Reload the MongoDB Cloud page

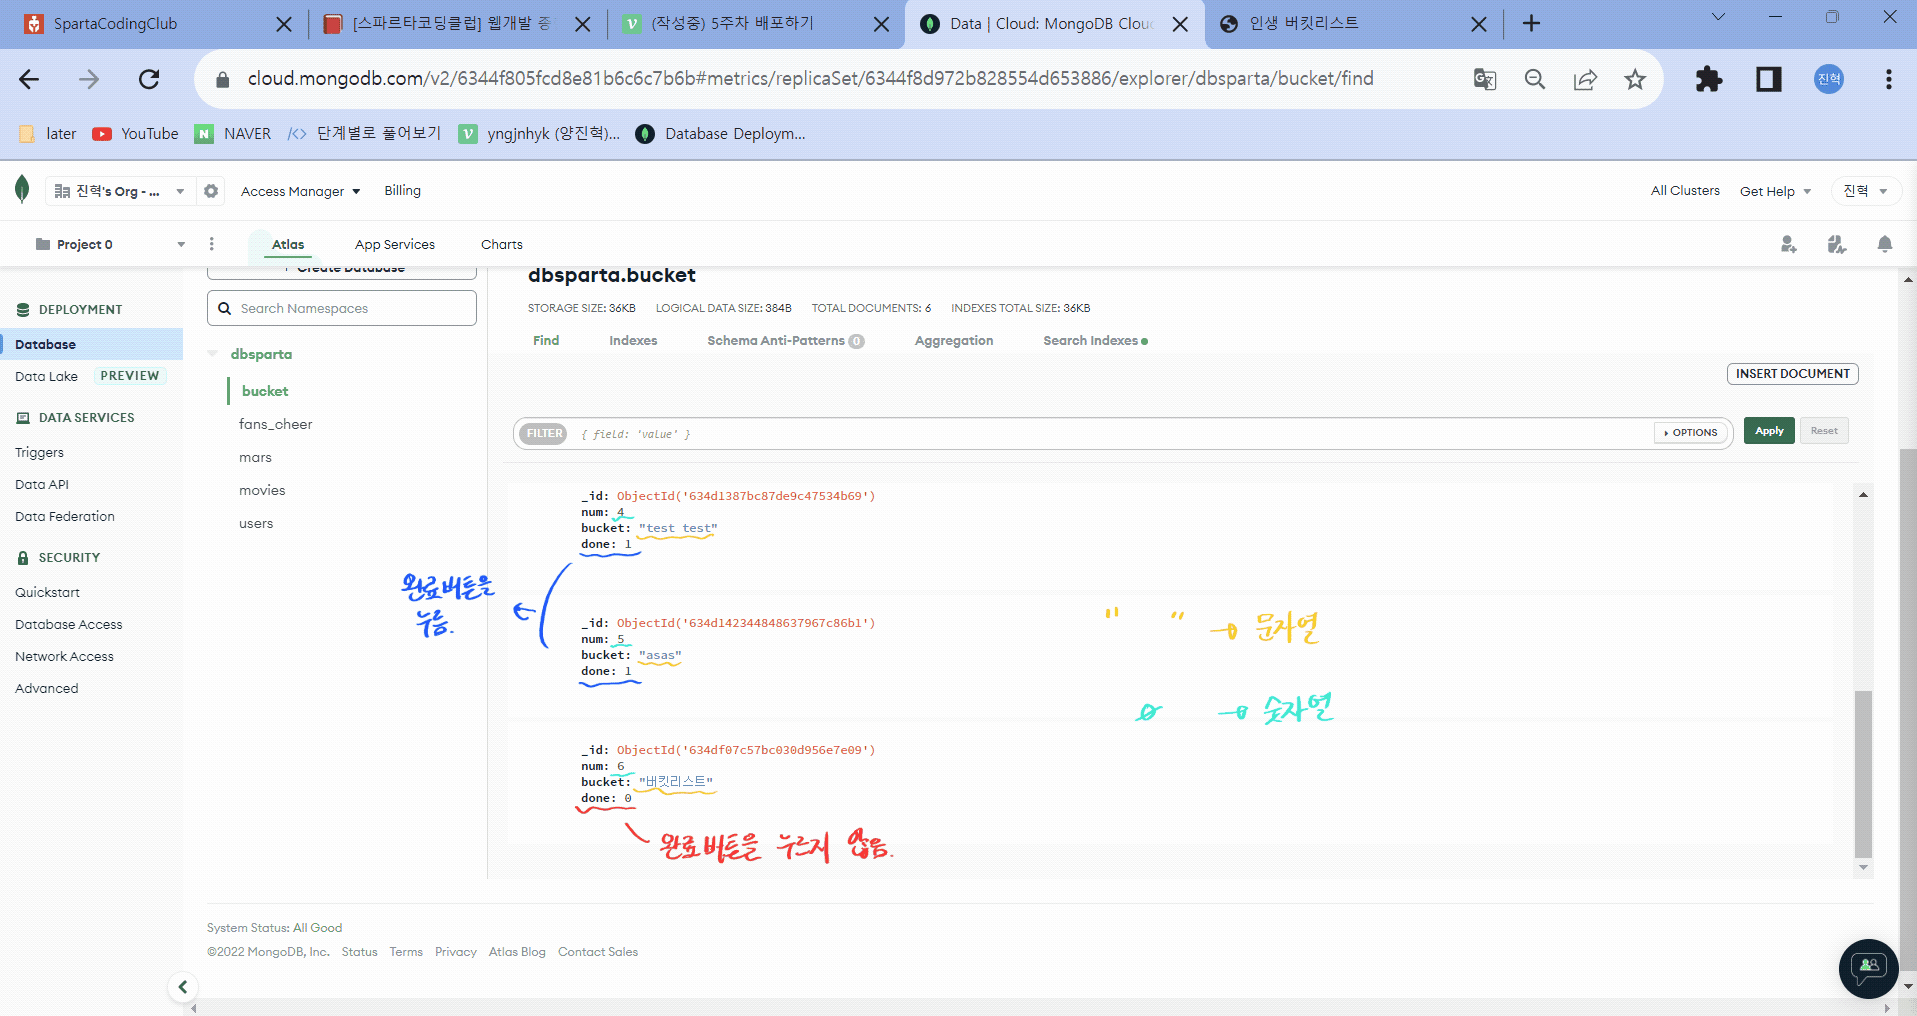tap(149, 79)
